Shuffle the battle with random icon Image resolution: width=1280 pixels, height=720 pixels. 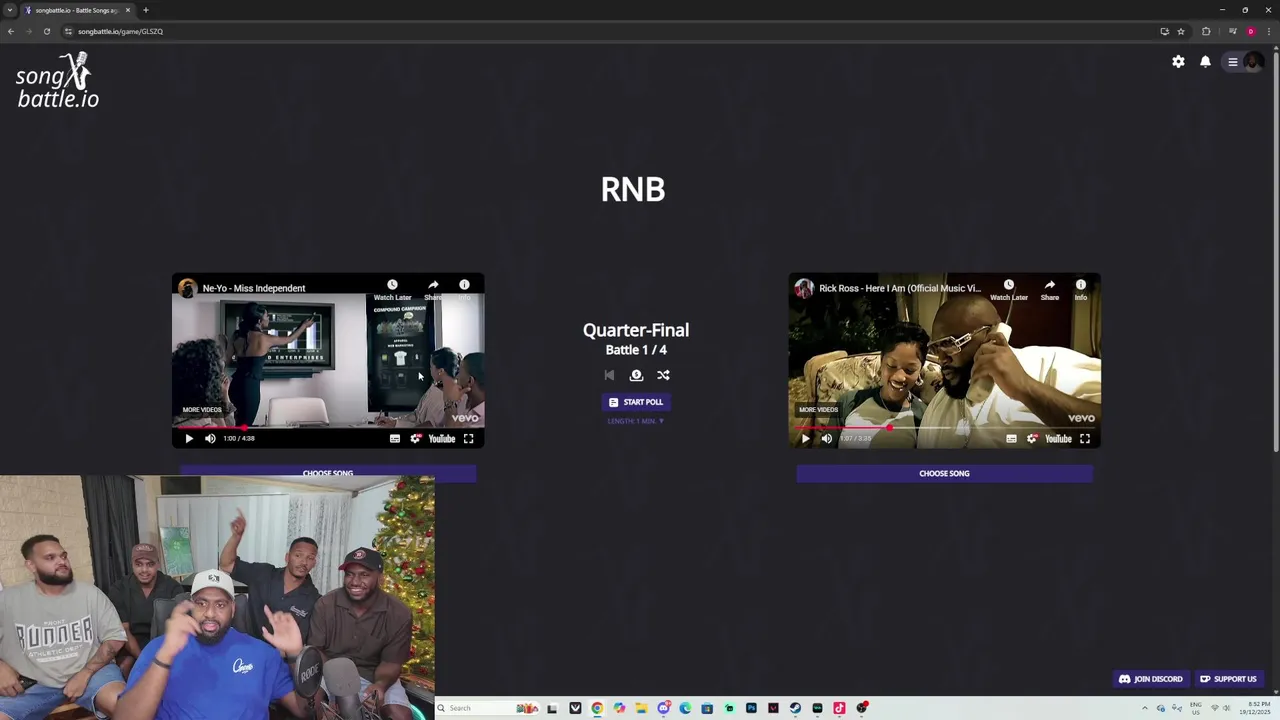click(663, 375)
